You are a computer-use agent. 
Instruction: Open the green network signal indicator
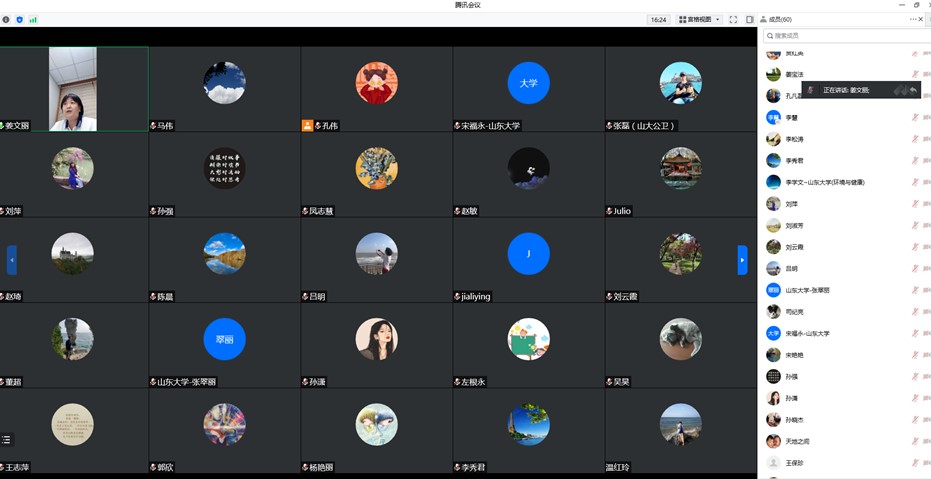point(33,19)
